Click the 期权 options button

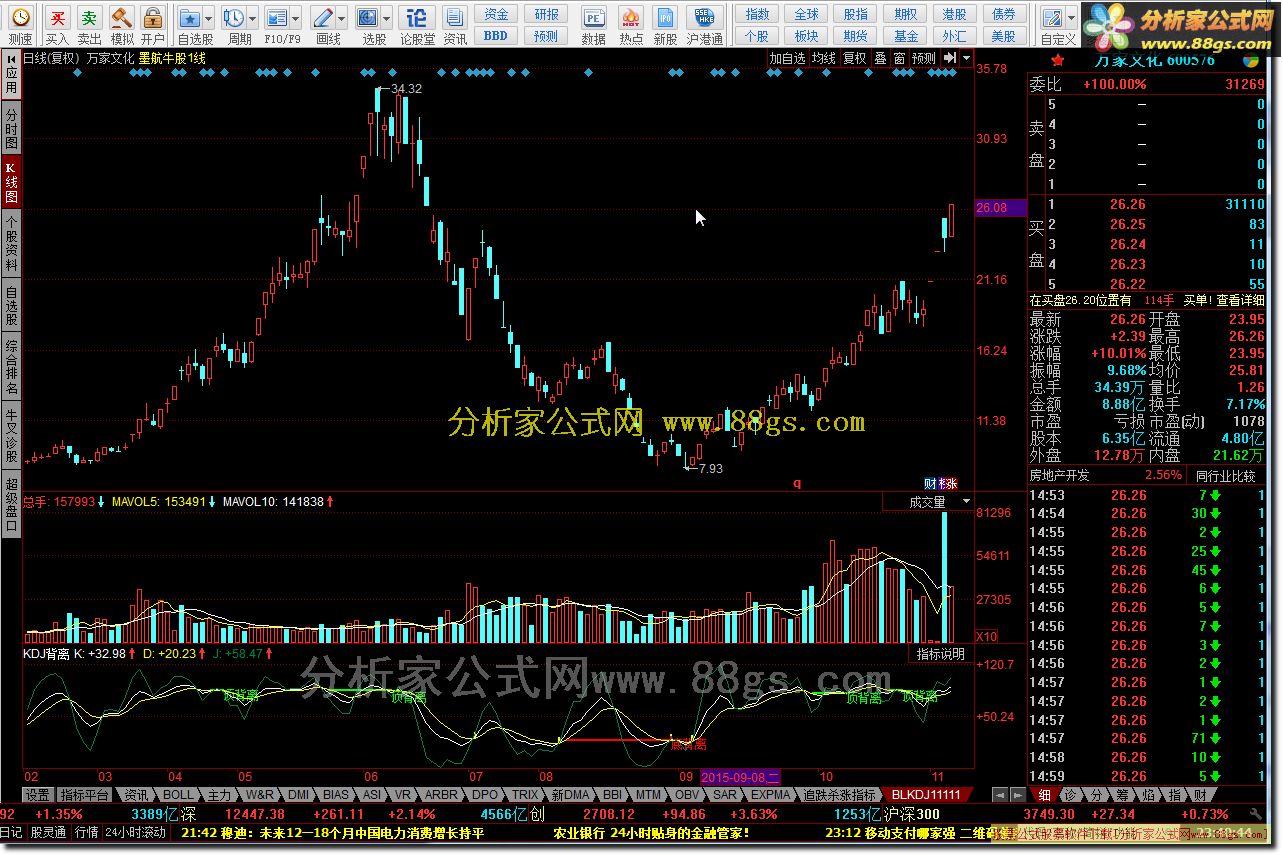point(906,14)
